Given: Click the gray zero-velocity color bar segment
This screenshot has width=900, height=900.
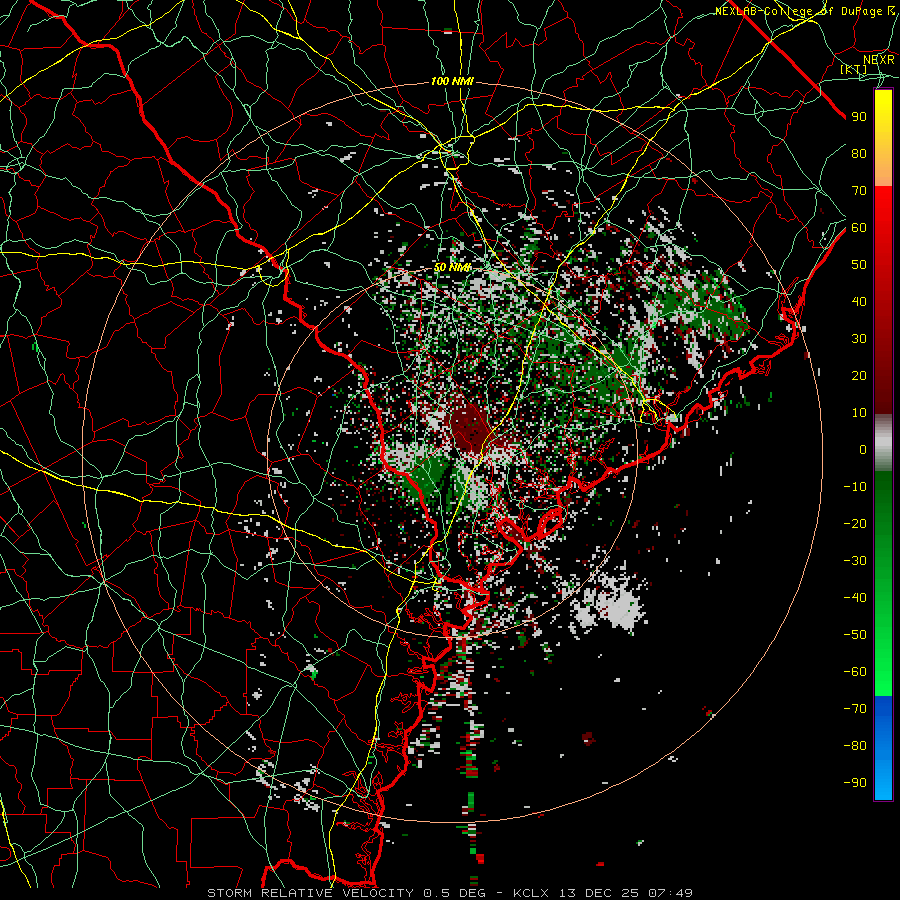Looking at the screenshot, I should point(883,443).
